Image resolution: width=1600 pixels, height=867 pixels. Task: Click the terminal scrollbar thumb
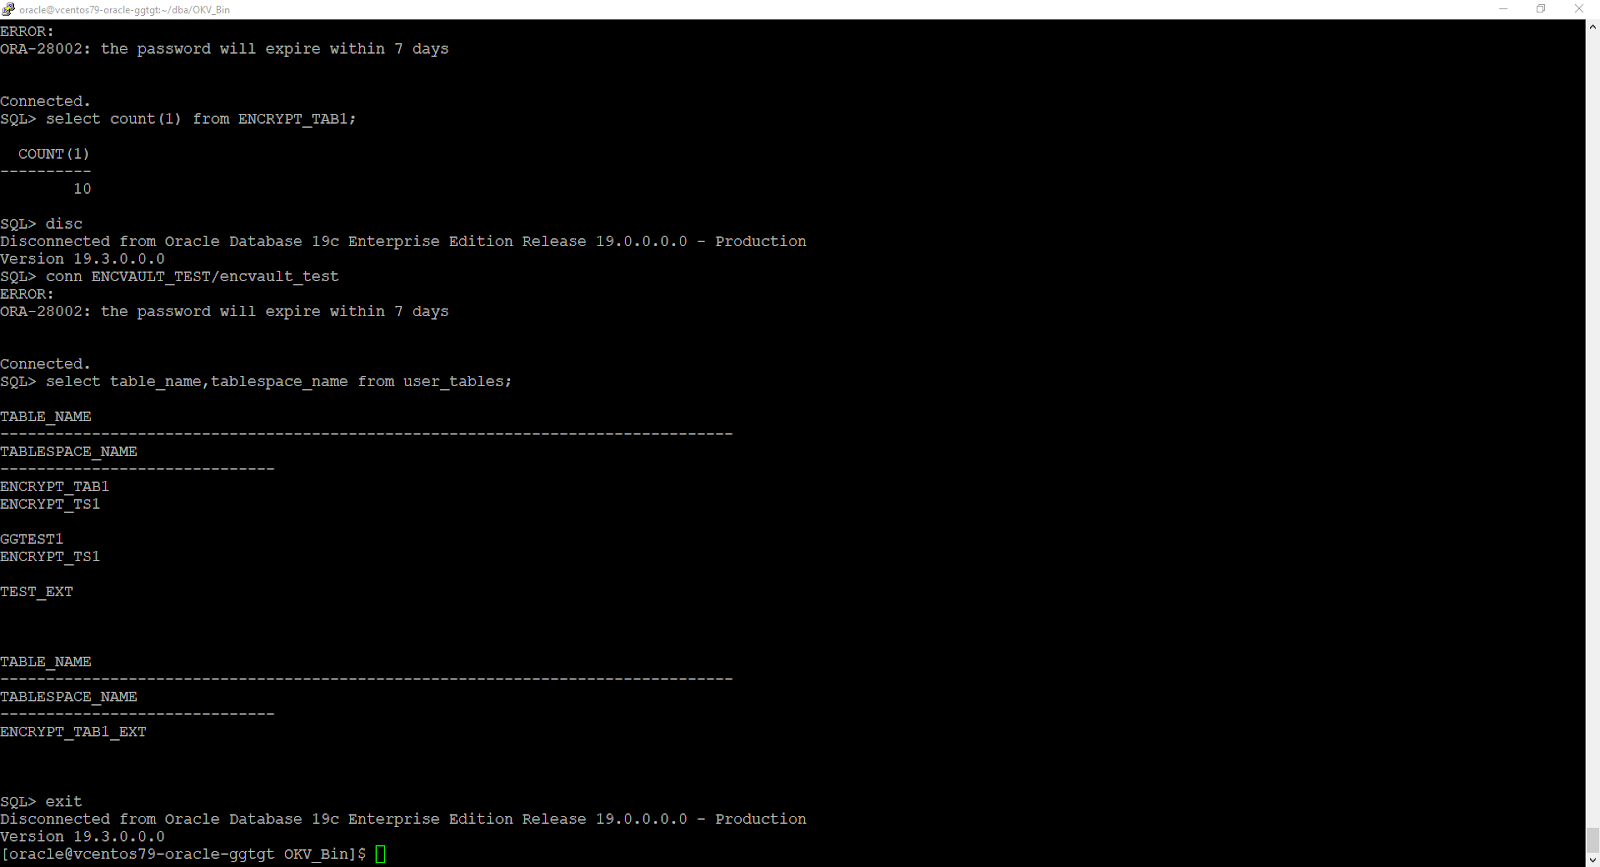point(1592,839)
